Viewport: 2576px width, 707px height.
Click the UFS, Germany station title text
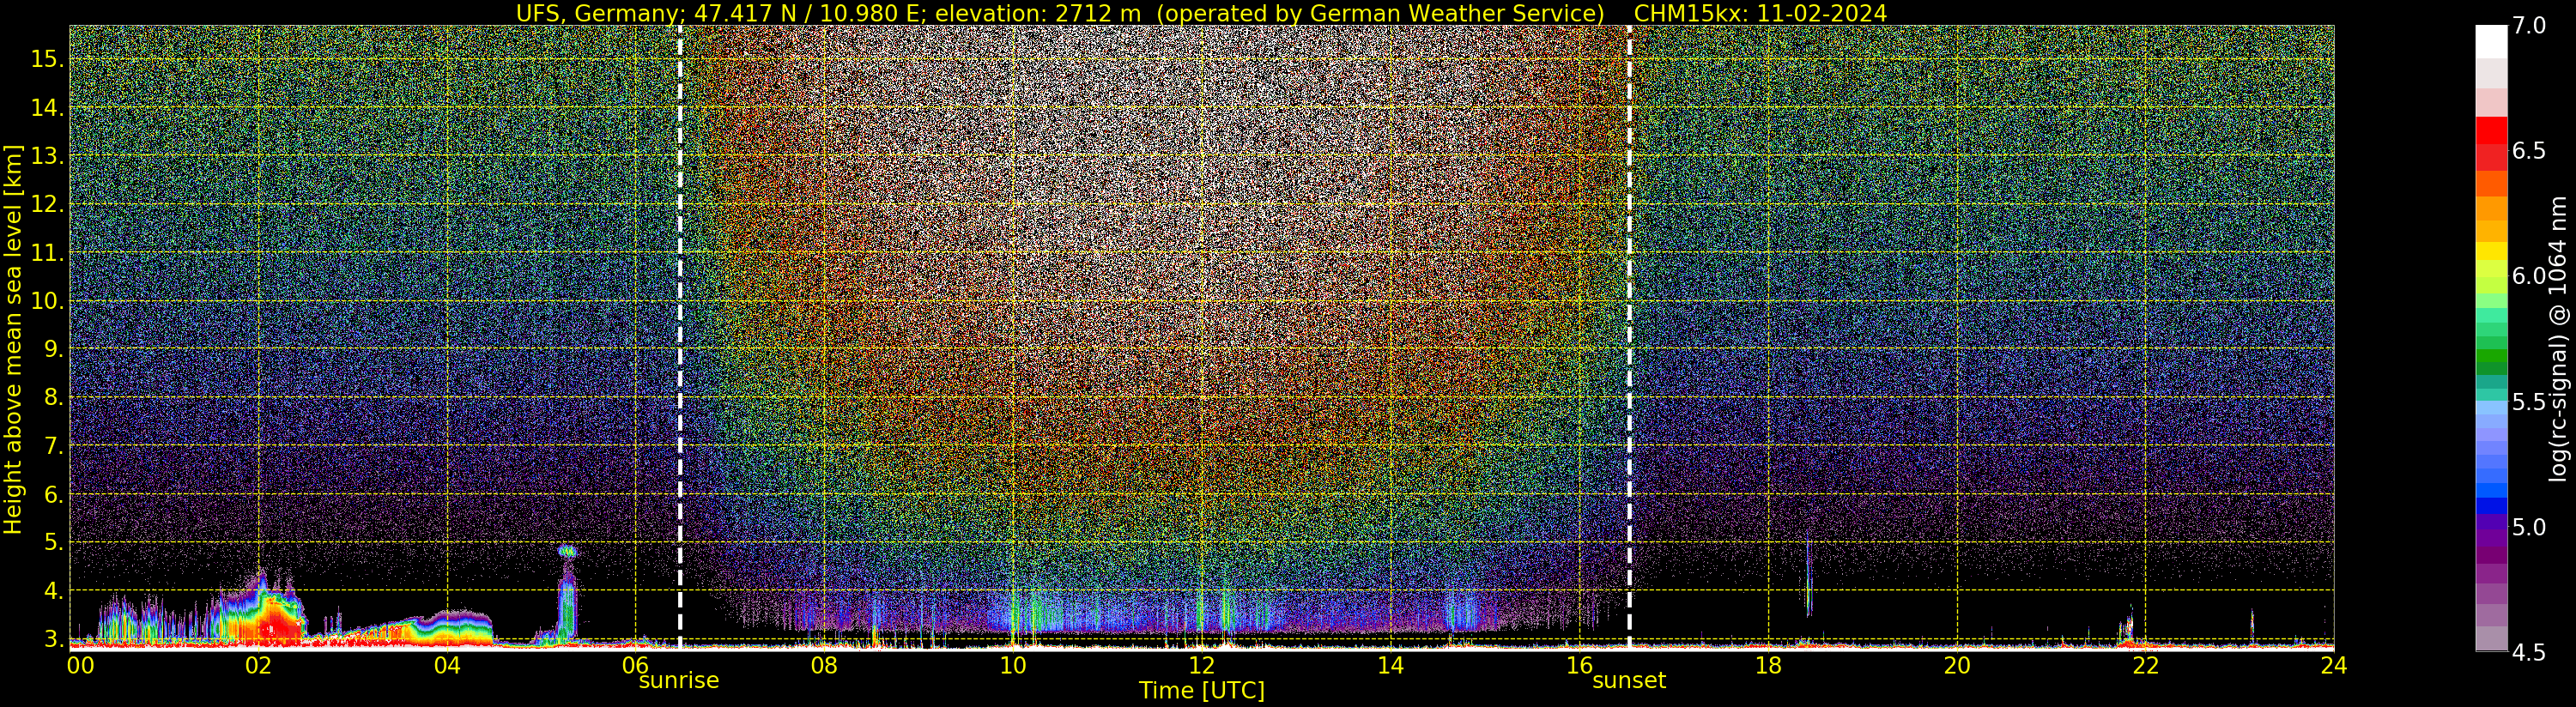(x=1061, y=13)
